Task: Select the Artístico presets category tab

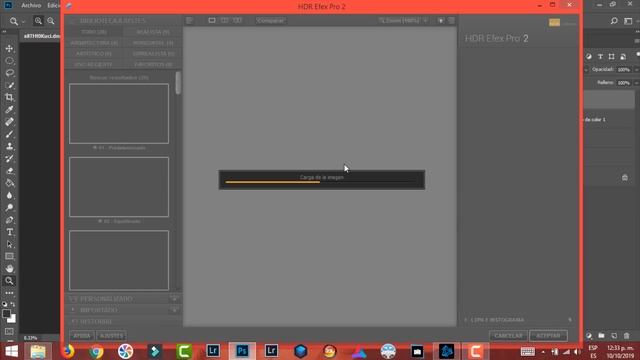Action: pyautogui.click(x=94, y=53)
